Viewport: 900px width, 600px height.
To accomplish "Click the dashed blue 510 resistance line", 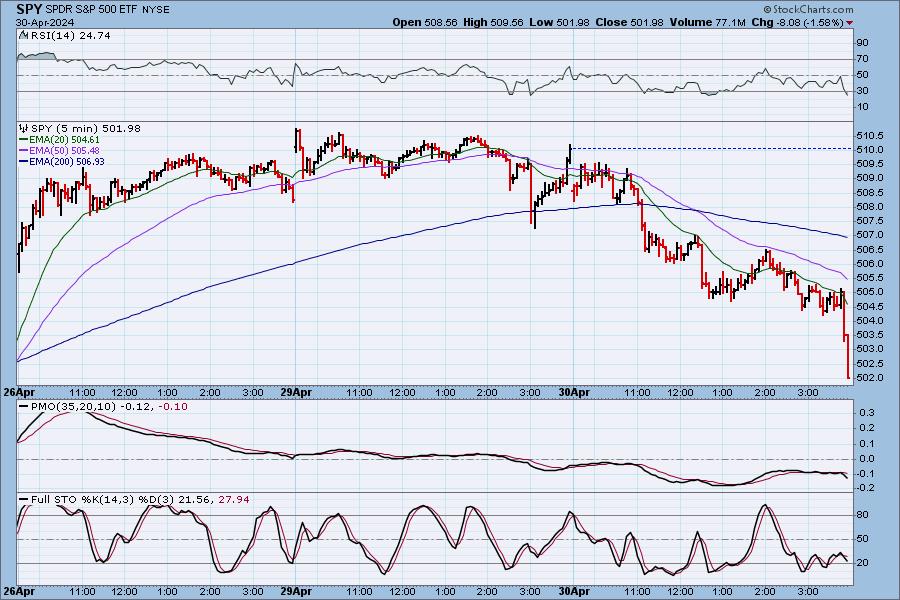I will click(x=712, y=149).
